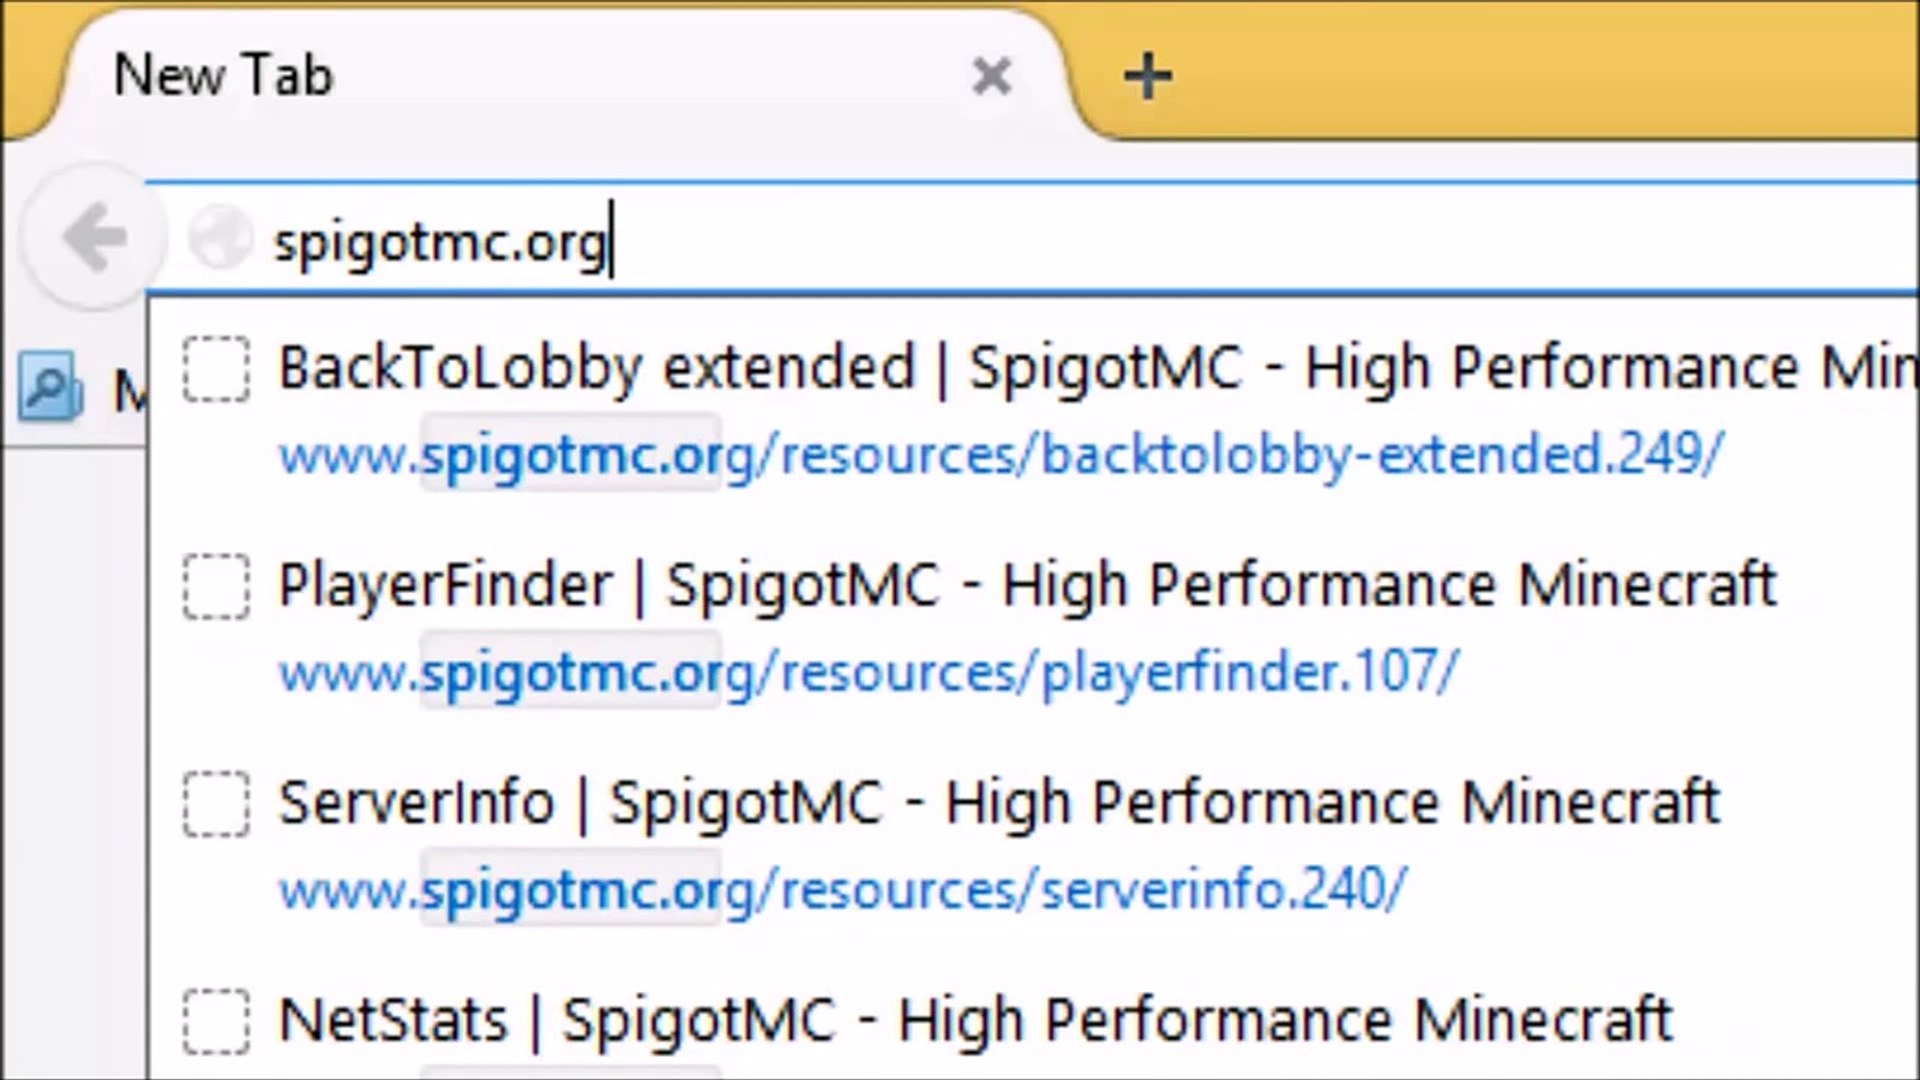
Task: Click favicon placeholder beside NetStats
Action: click(216, 1022)
